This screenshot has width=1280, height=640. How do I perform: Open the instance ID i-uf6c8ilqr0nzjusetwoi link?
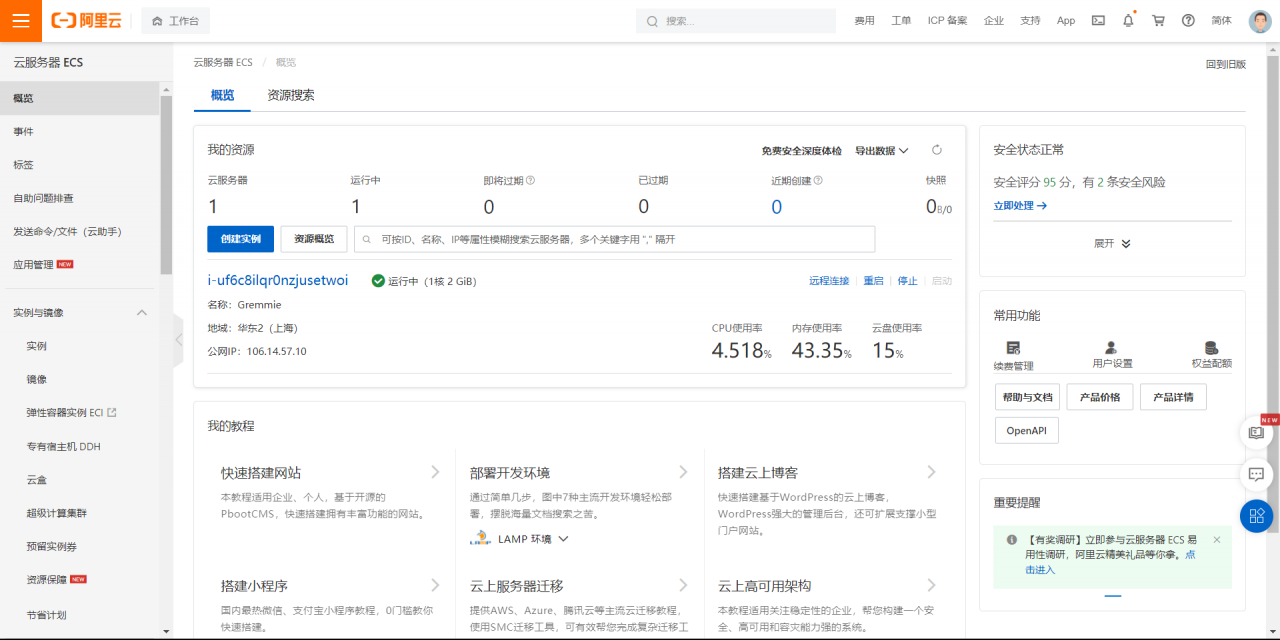277,281
